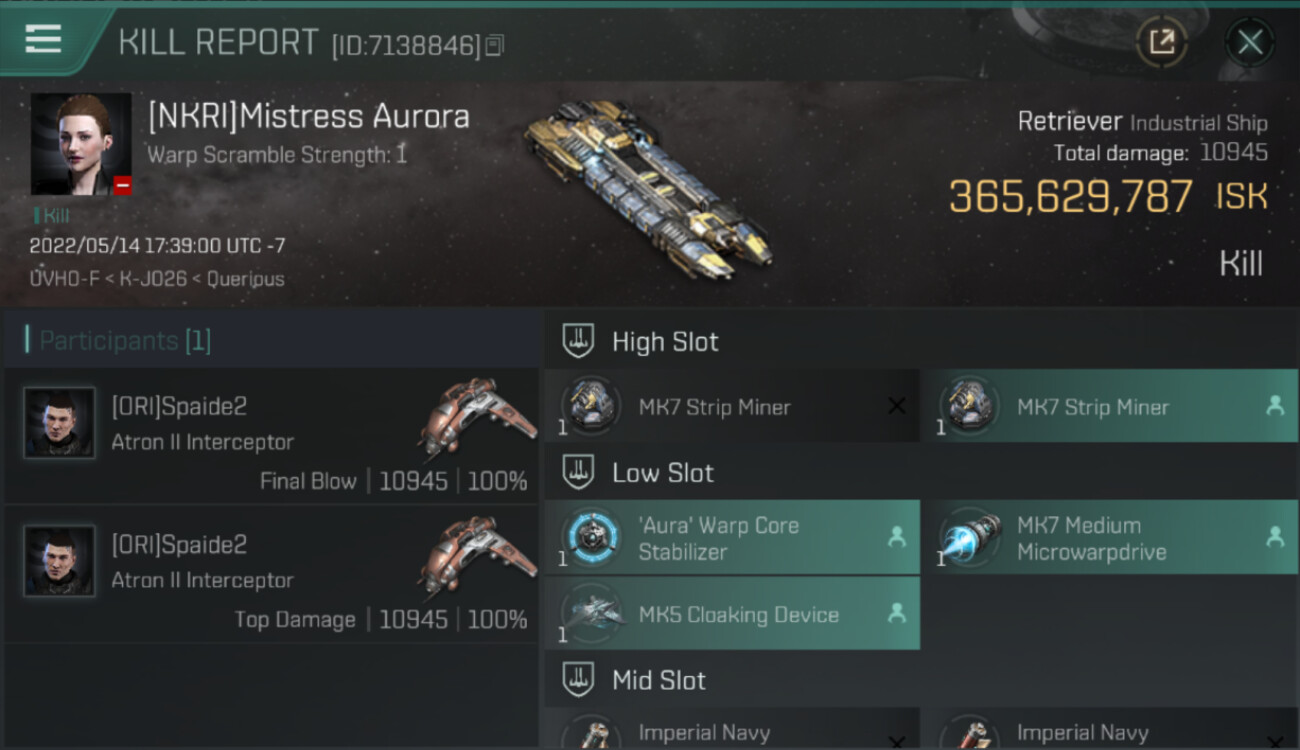
Task: Click the 'Aura' Warp Core Stabilizer icon
Action: (x=590, y=538)
